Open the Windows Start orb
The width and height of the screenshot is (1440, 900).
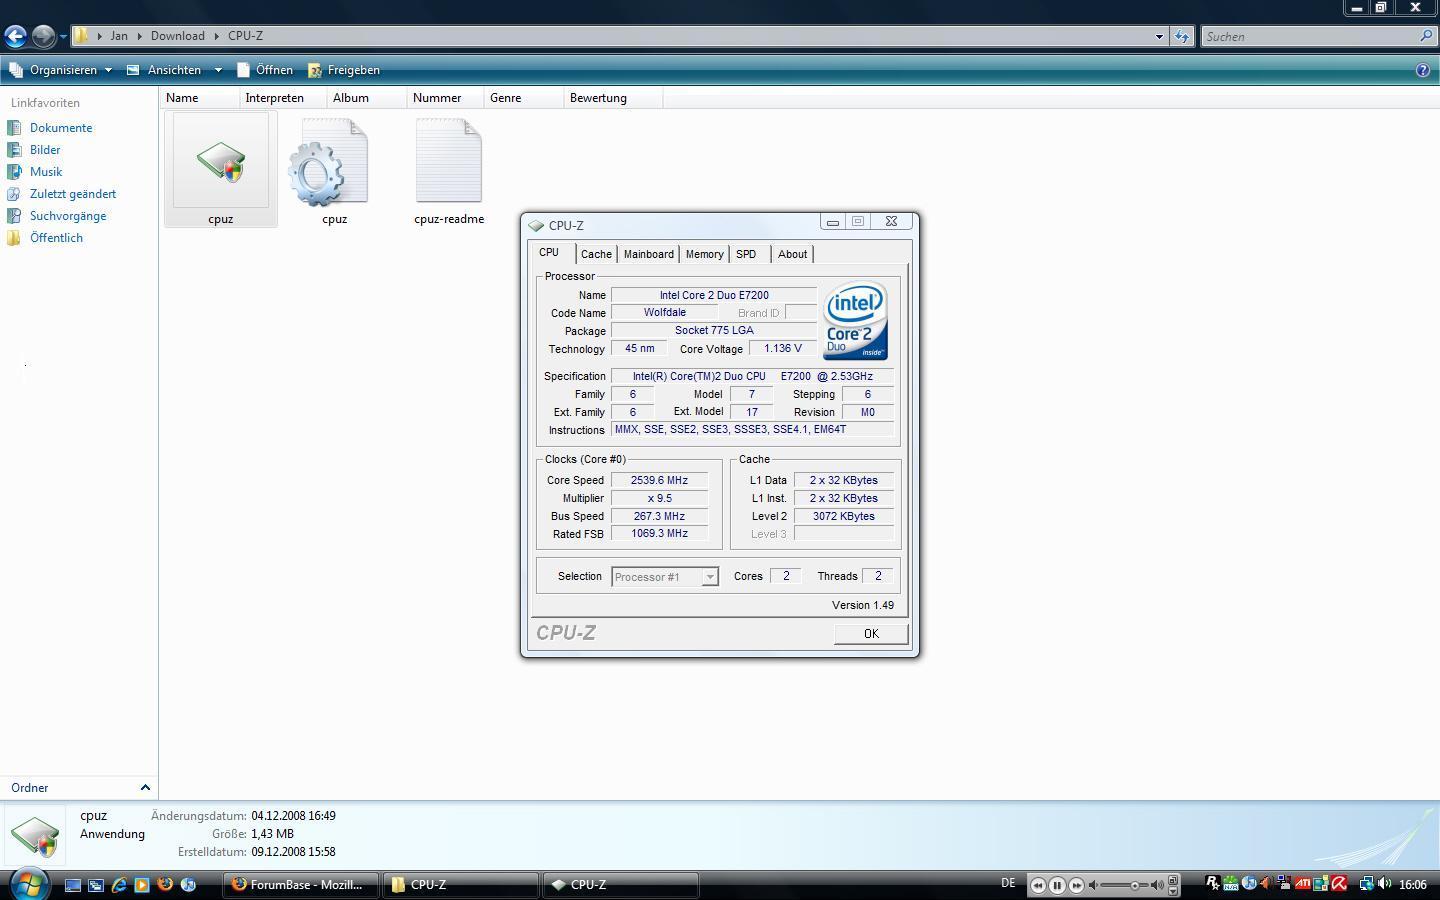click(28, 884)
